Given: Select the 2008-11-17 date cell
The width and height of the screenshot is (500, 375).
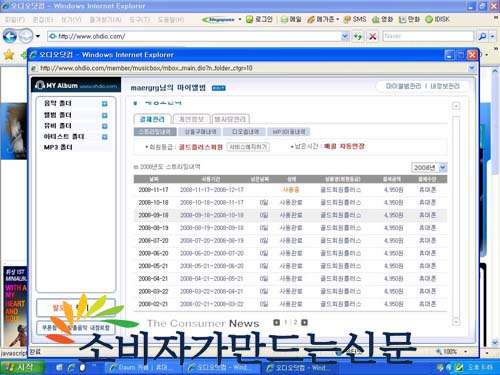Looking at the screenshot, I should (x=153, y=190).
